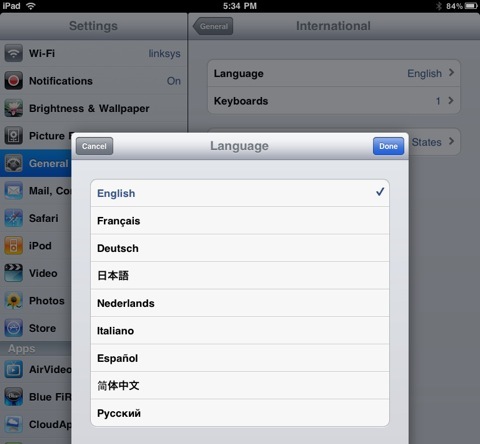Screen dimensions: 480x444
Task: Tap the Store settings icon
Action: (x=13, y=328)
